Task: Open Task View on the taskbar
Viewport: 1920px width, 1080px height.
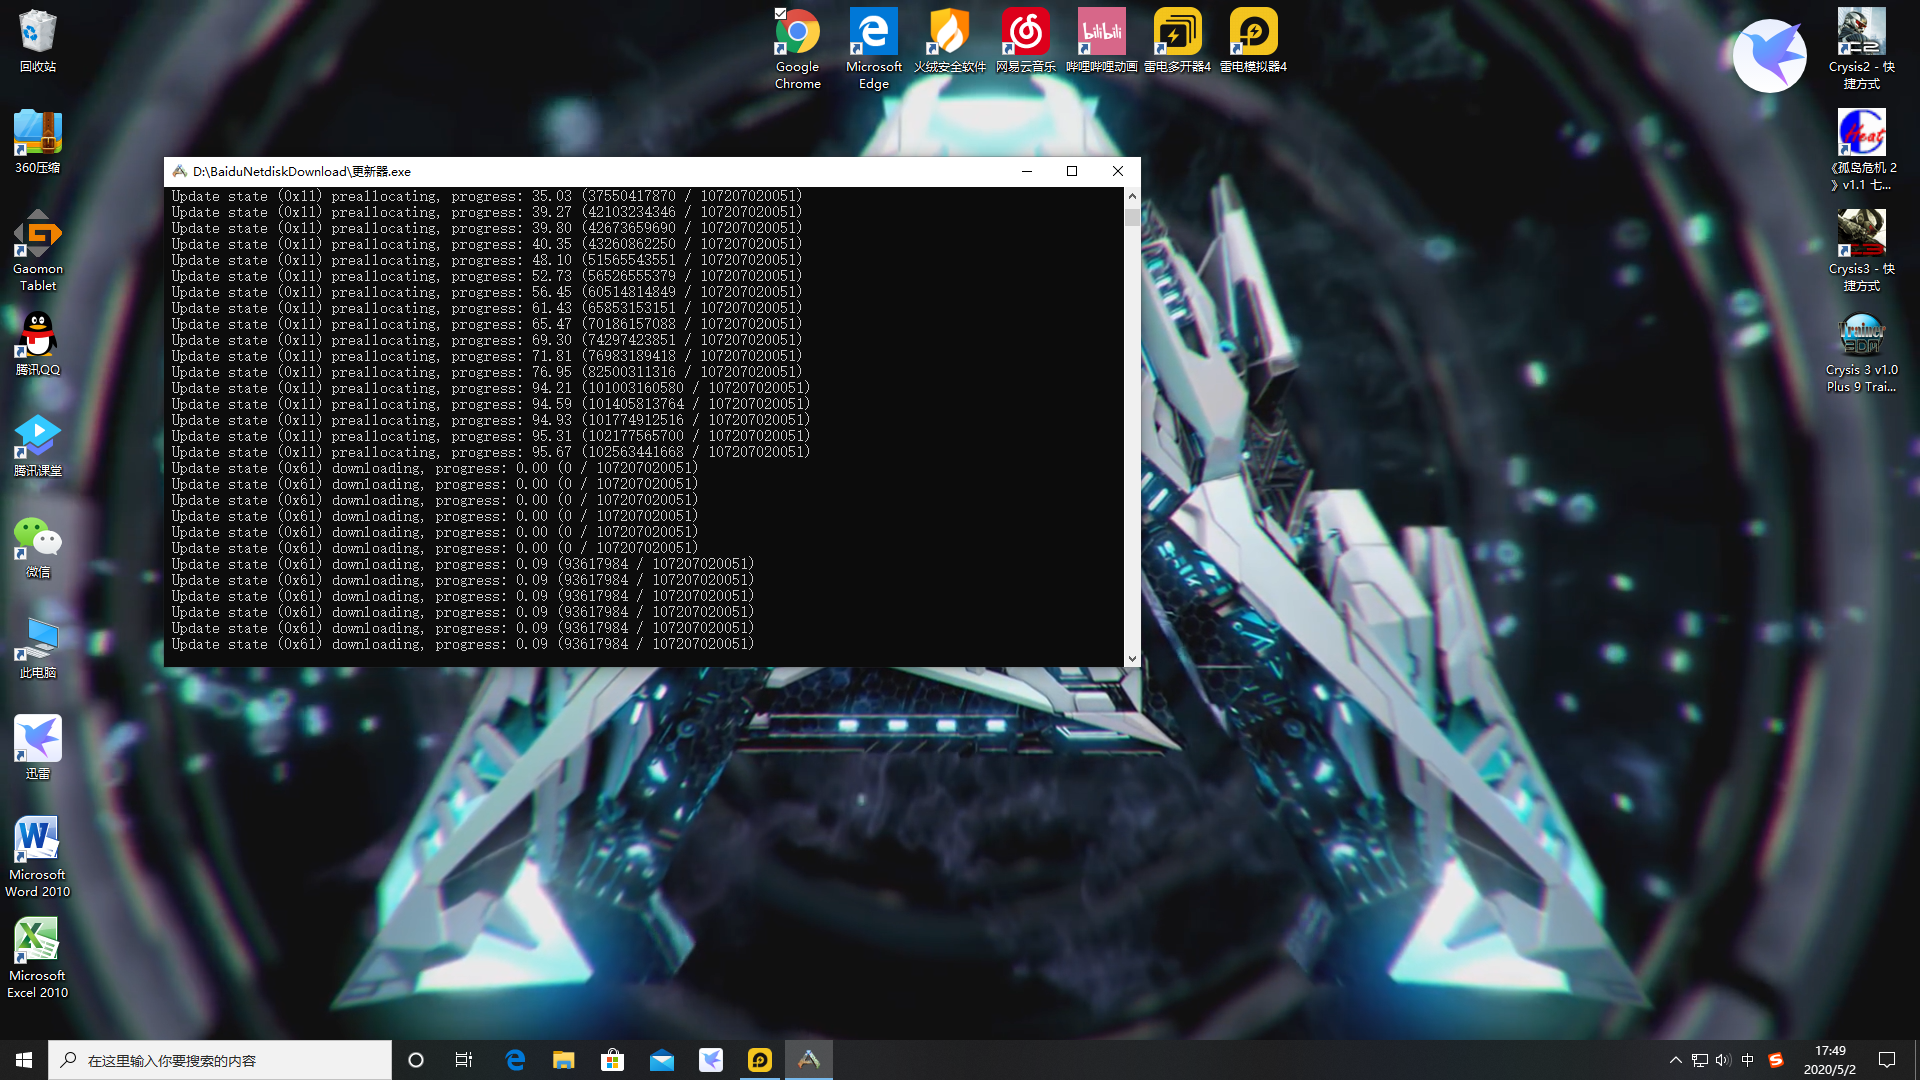Action: [464, 1060]
